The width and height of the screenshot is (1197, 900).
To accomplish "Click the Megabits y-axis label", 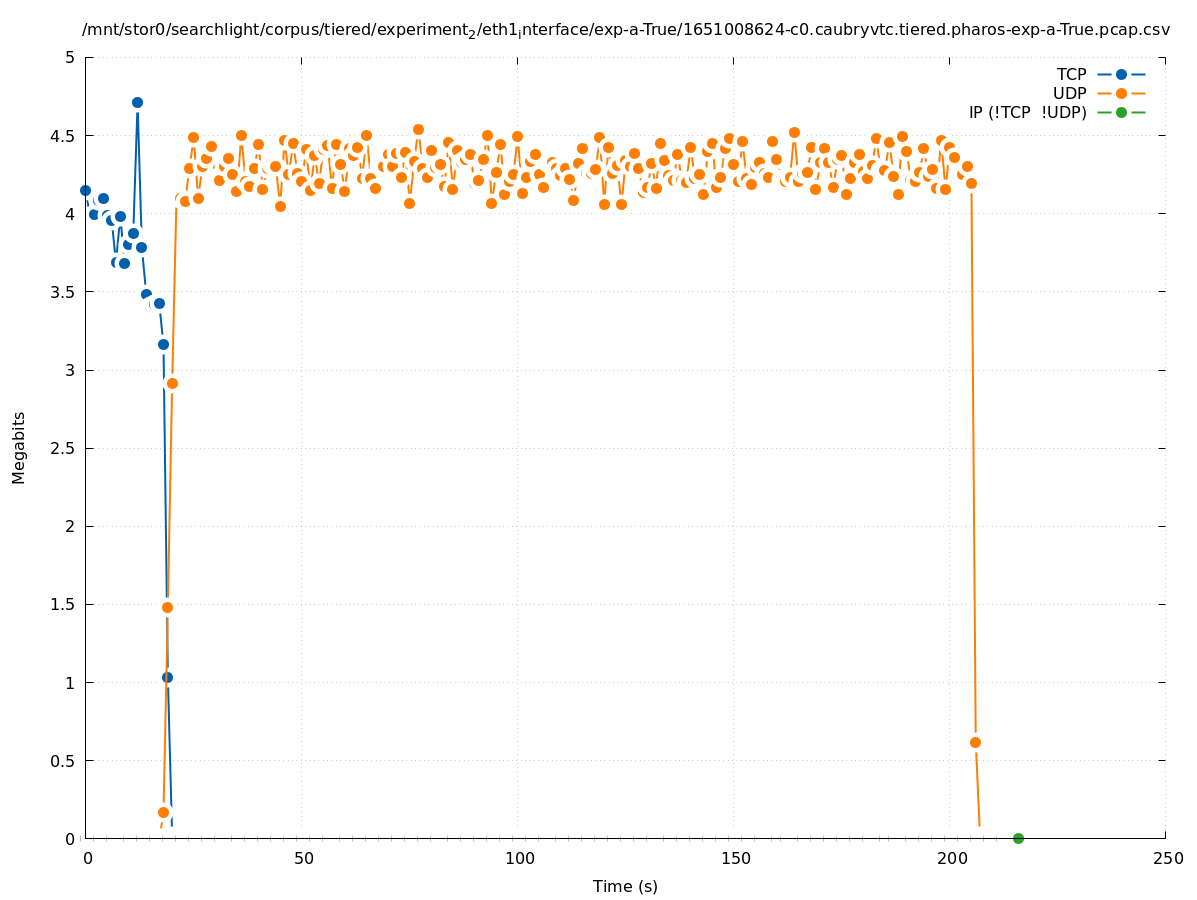I will coord(19,447).
